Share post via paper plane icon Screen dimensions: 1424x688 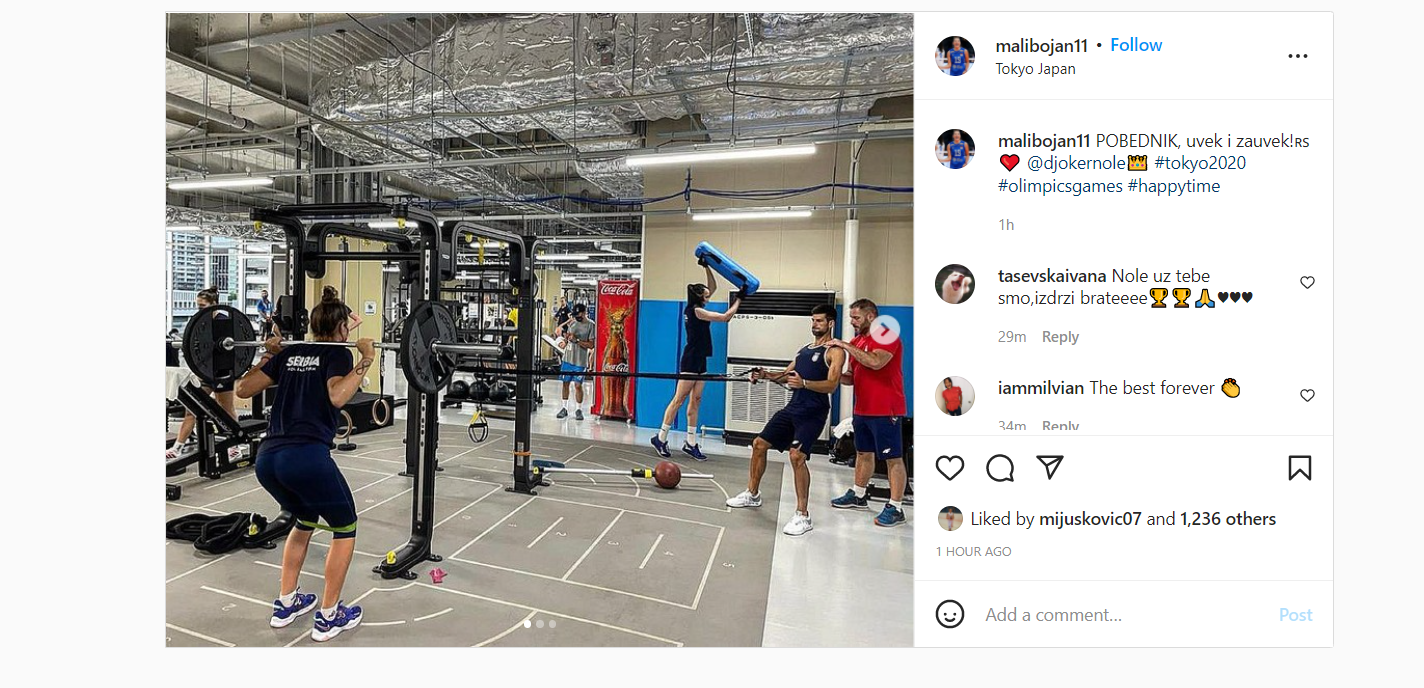click(1049, 467)
